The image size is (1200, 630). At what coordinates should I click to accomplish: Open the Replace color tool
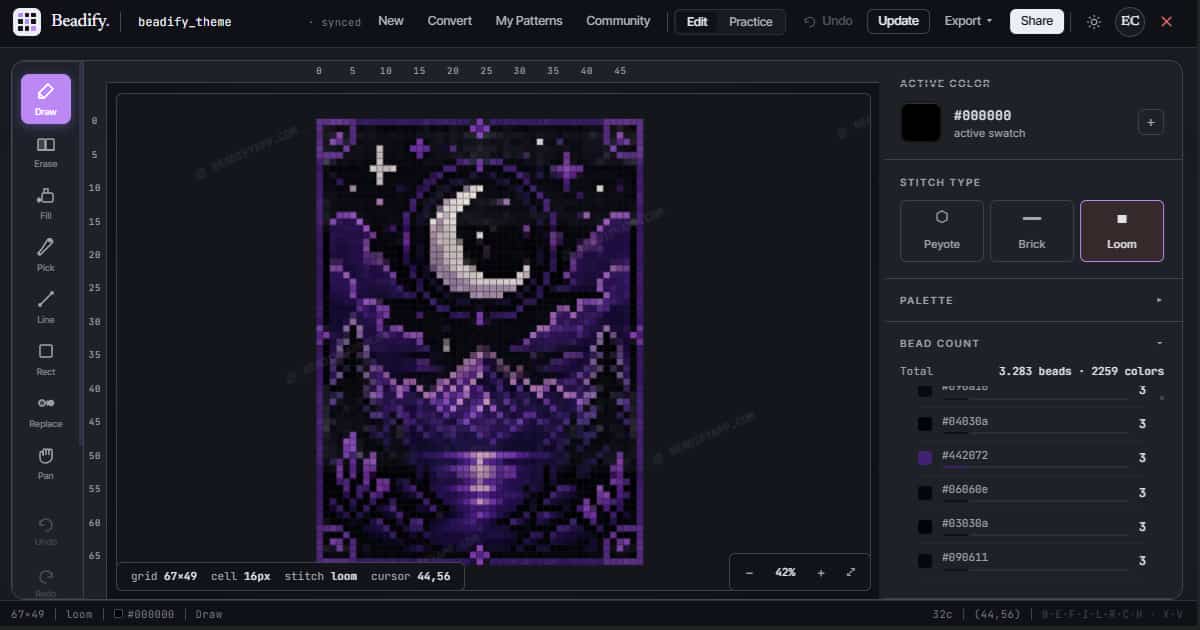point(46,411)
